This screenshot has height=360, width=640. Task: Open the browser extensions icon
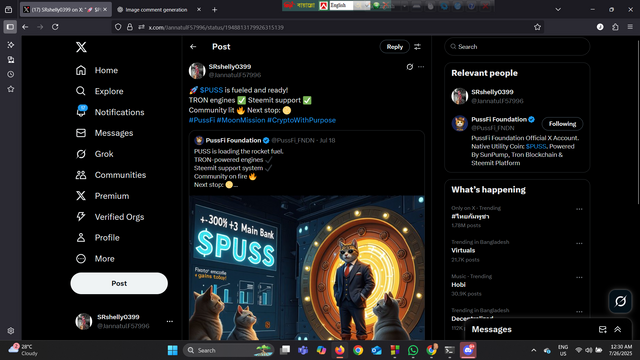point(615,27)
